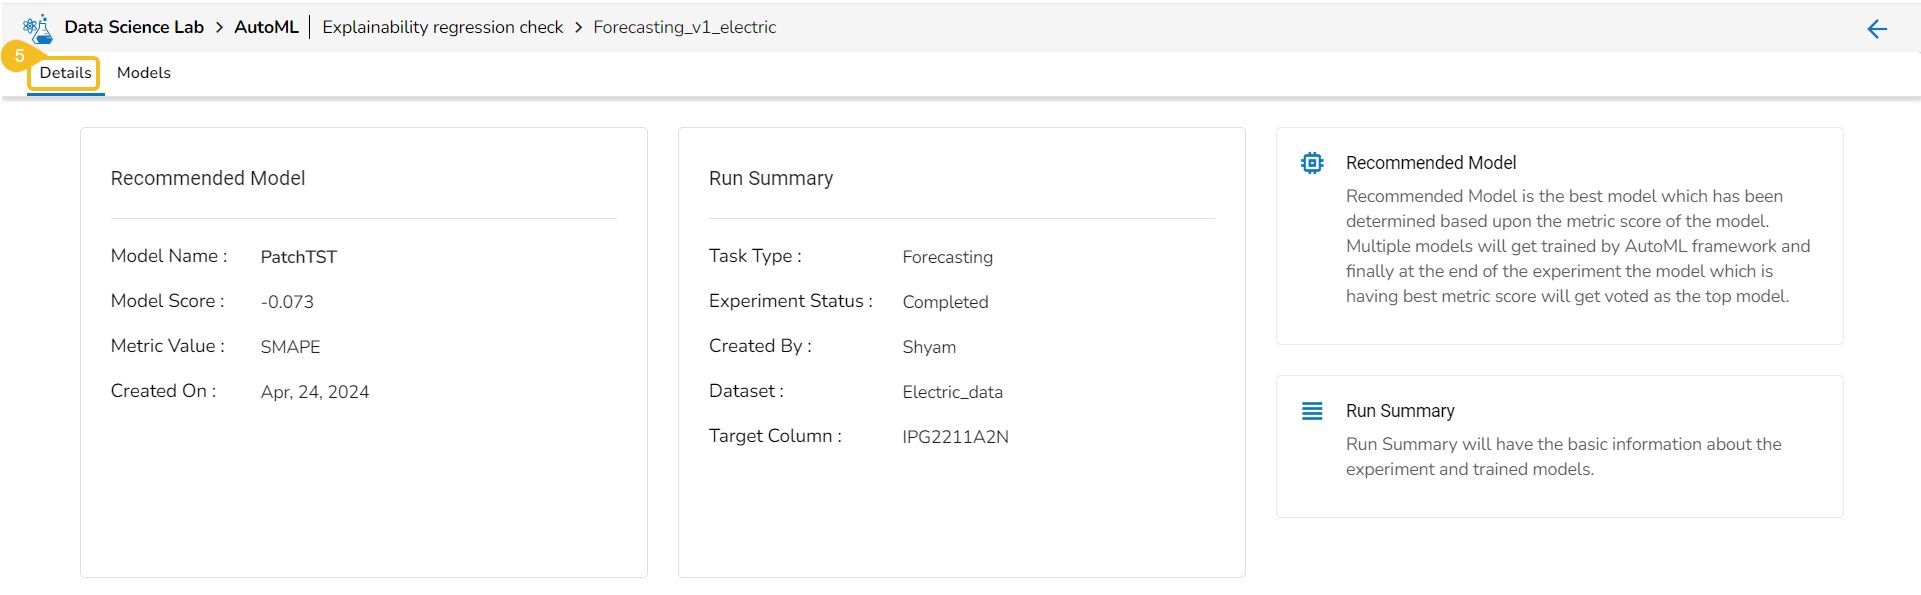The height and width of the screenshot is (595, 1921).
Task: Click the Recommended Model chip icon
Action: pyautogui.click(x=1312, y=163)
